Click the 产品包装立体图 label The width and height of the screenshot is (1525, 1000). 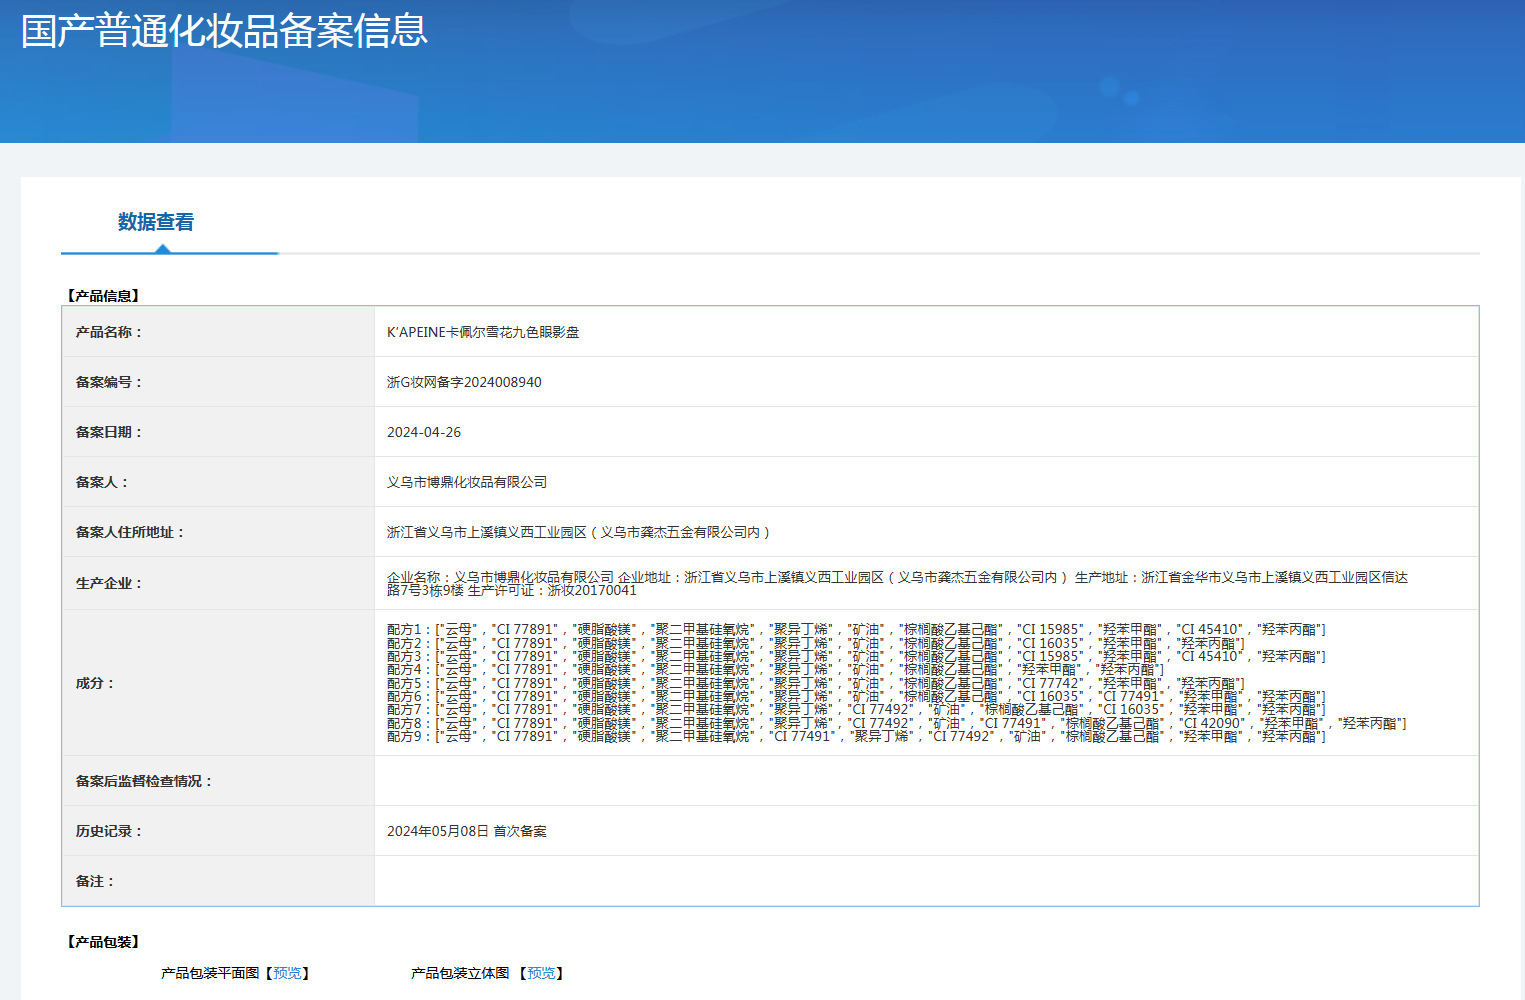click(x=460, y=973)
